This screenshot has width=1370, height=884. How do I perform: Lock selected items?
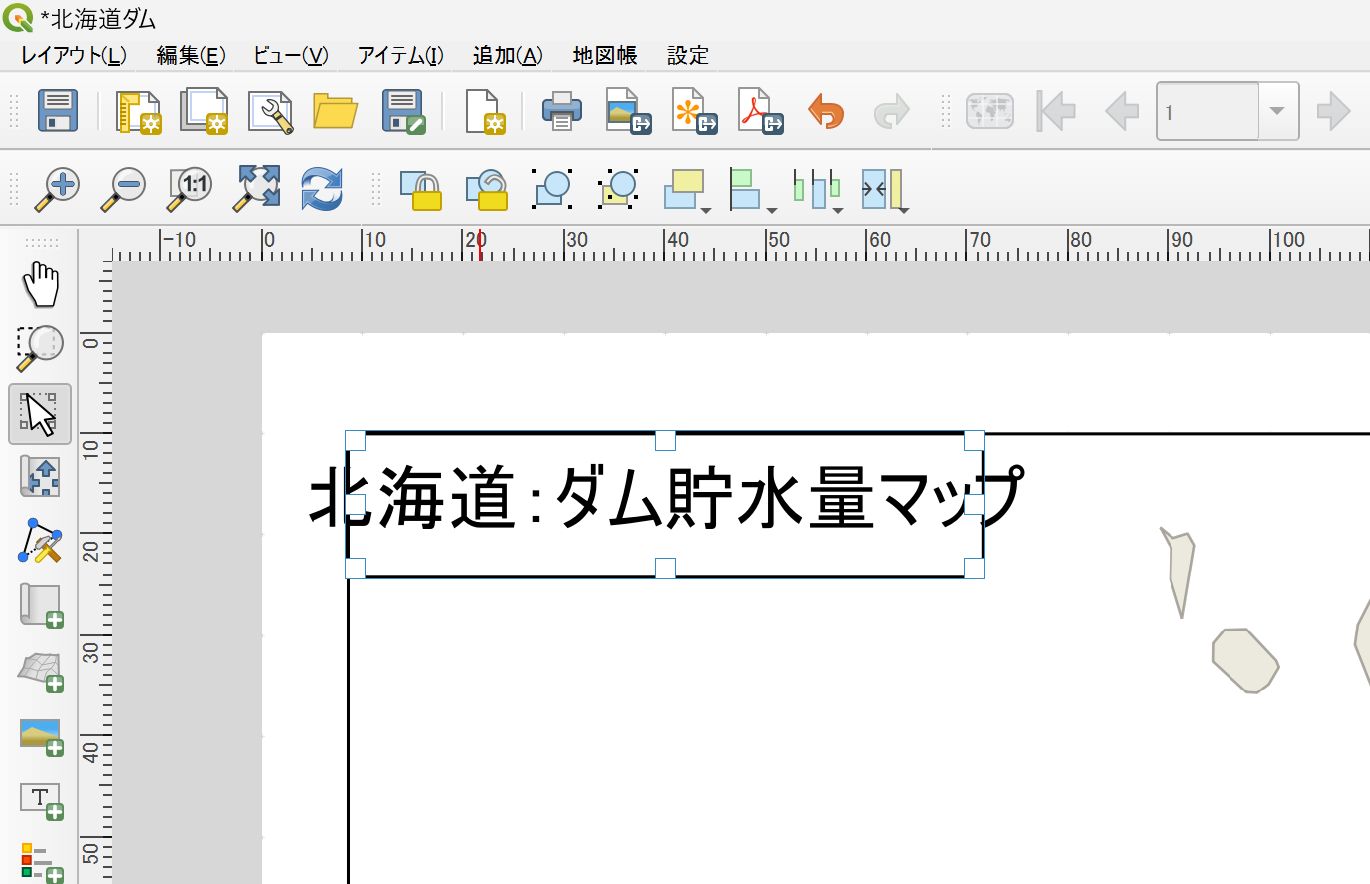point(420,189)
